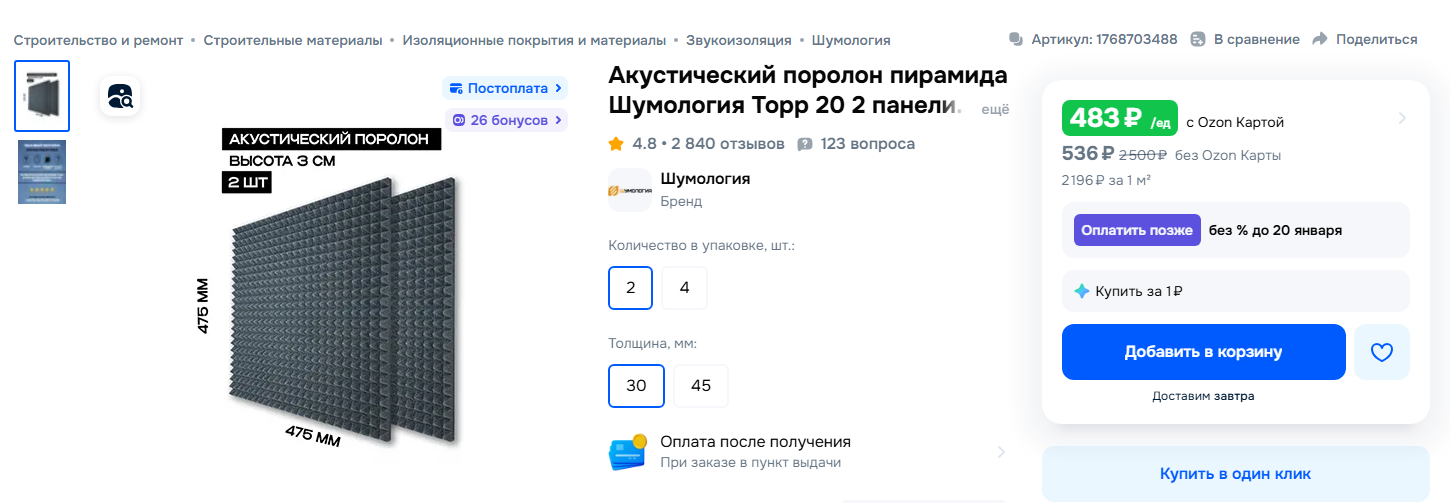
Task: Select the second blue infographic thumbnail
Action: 42,172
